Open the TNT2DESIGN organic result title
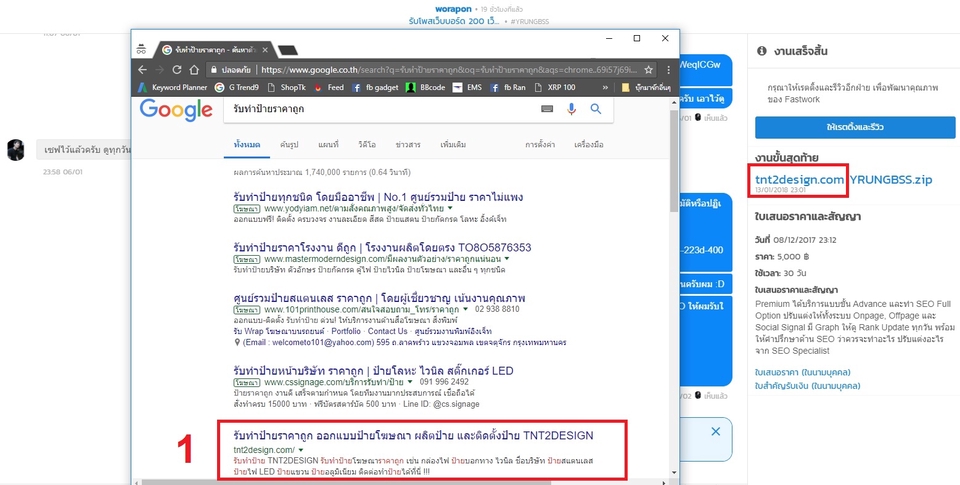The width and height of the screenshot is (960, 485). [x=413, y=436]
